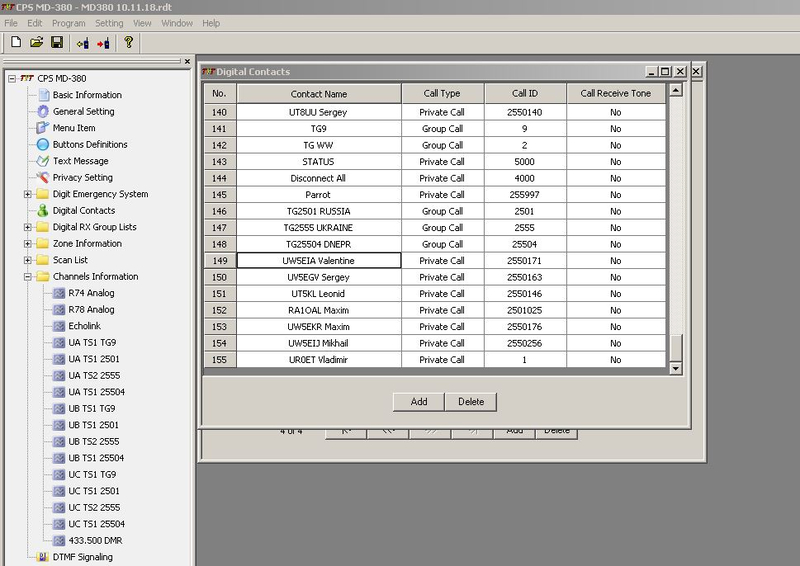Click the Help question mark icon
The height and width of the screenshot is (566, 800).
(129, 42)
